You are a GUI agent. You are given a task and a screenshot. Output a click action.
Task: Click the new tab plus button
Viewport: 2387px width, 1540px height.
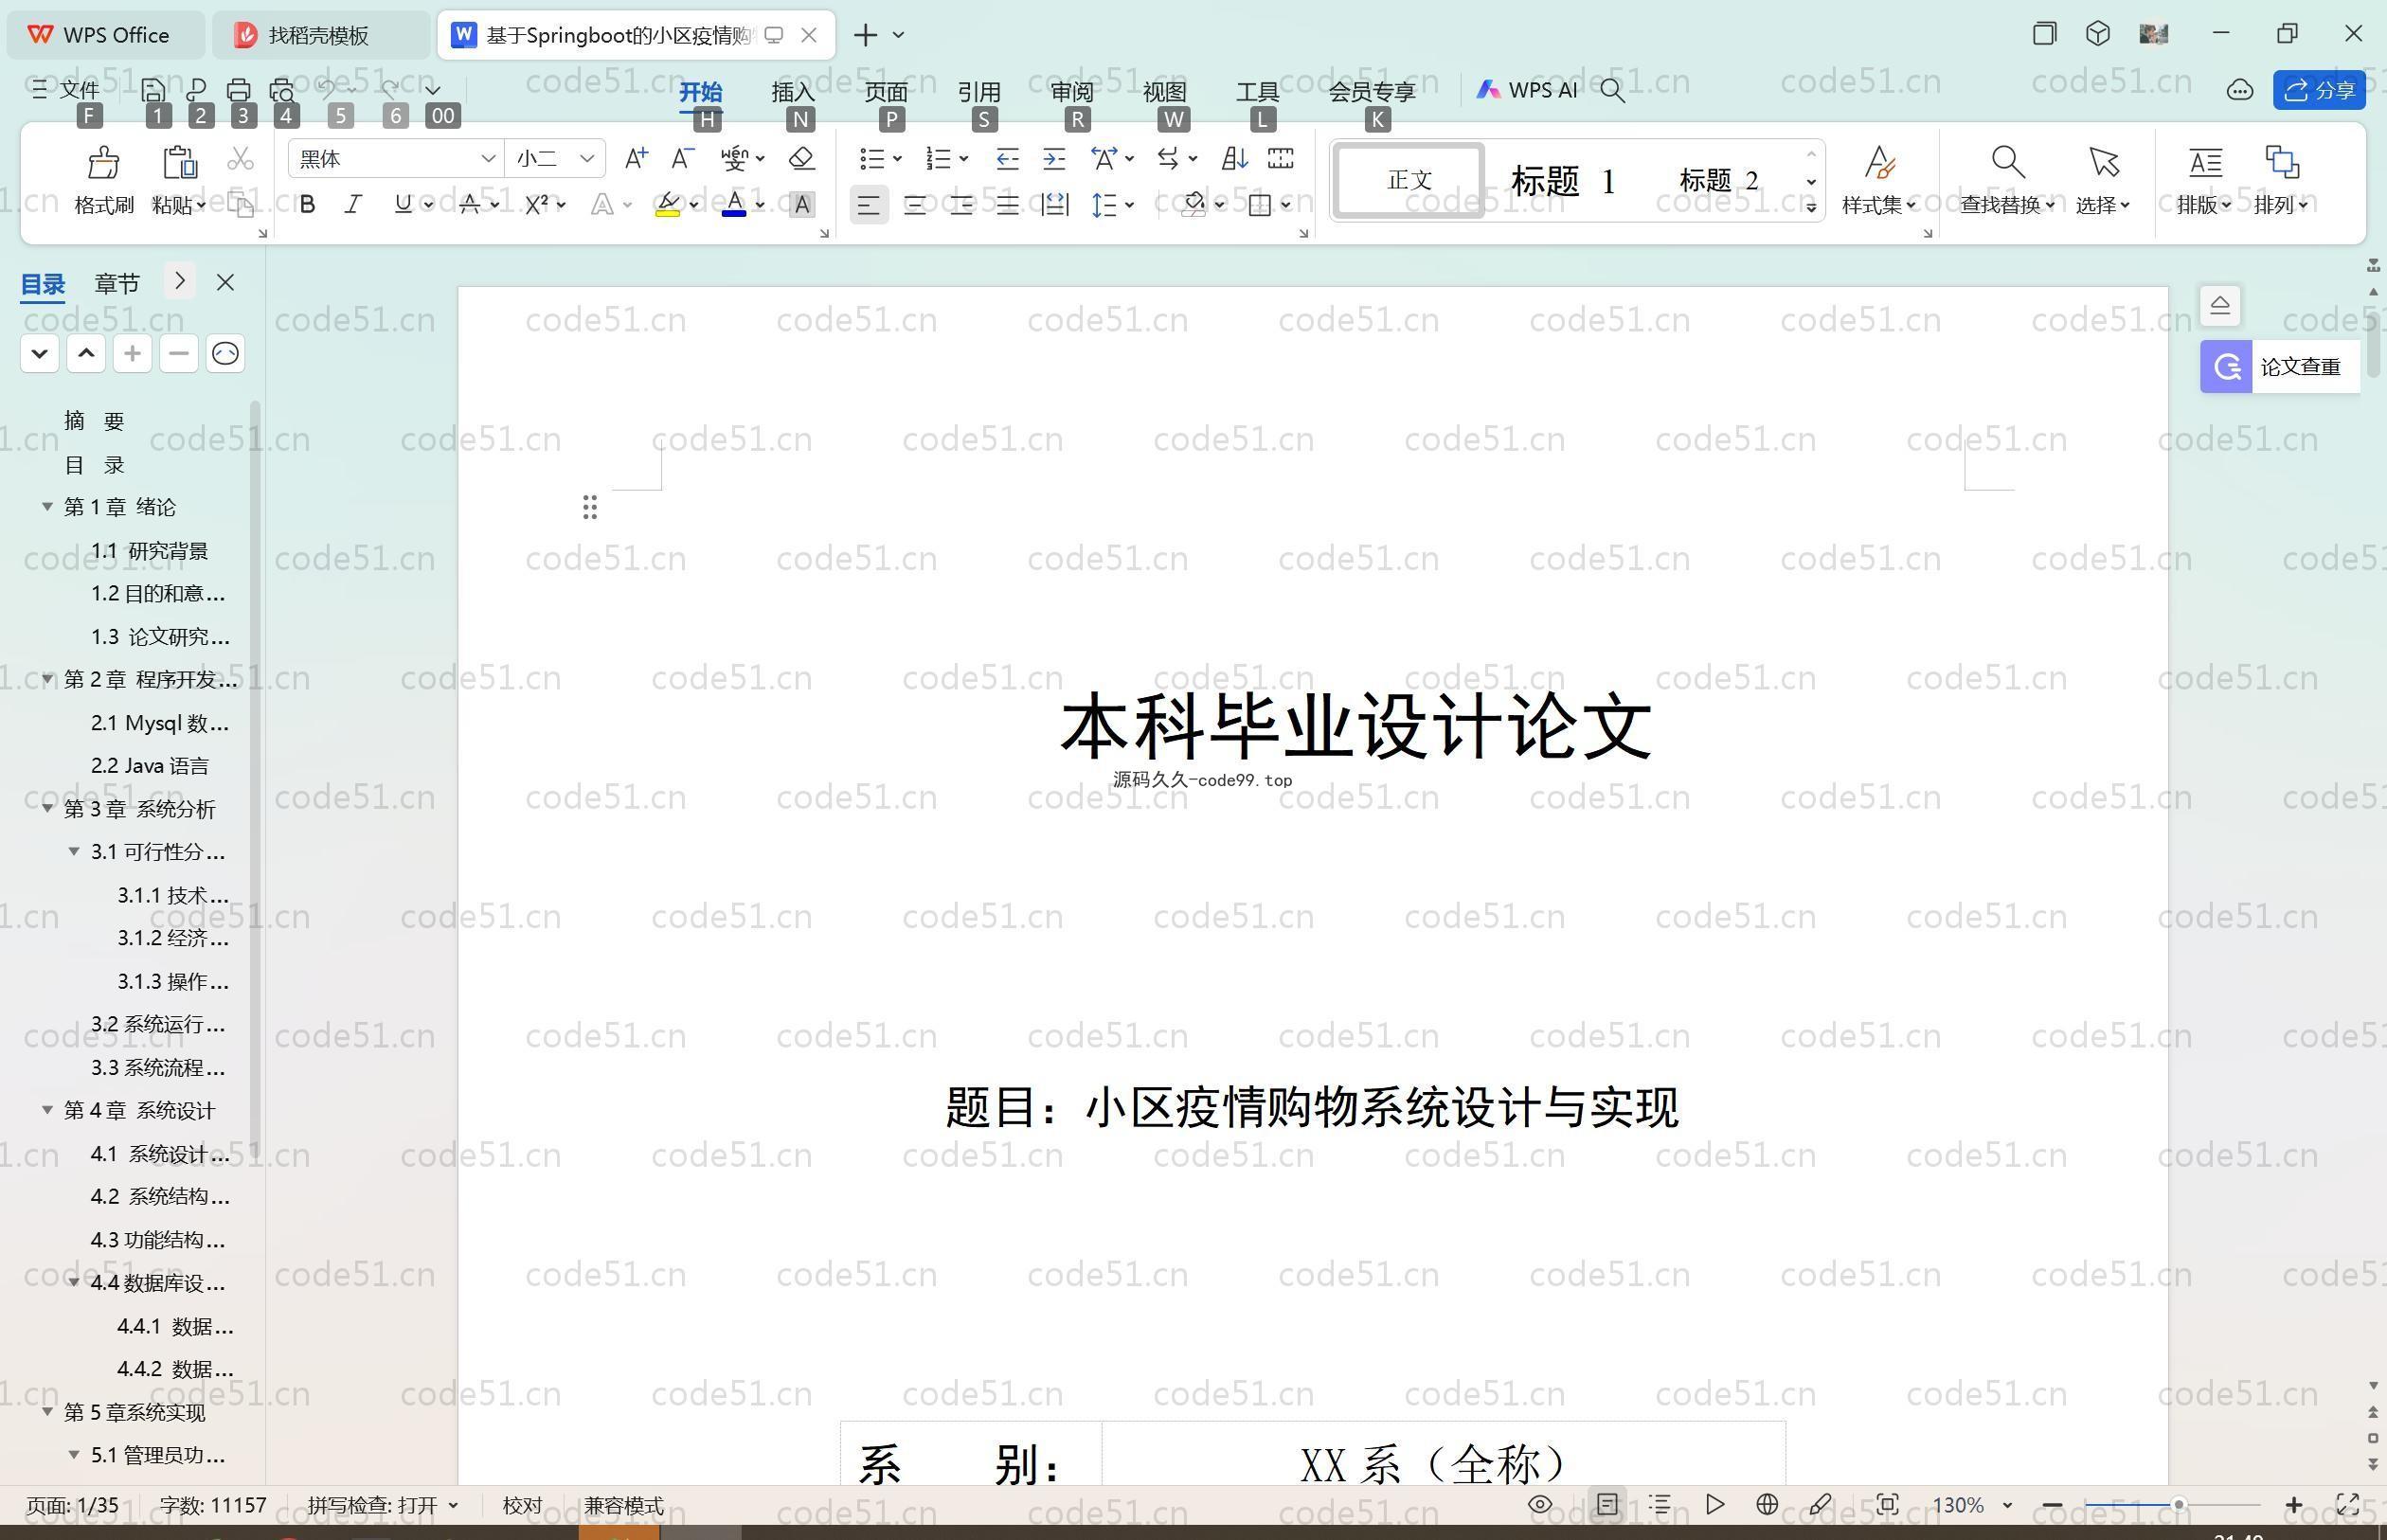pos(866,35)
